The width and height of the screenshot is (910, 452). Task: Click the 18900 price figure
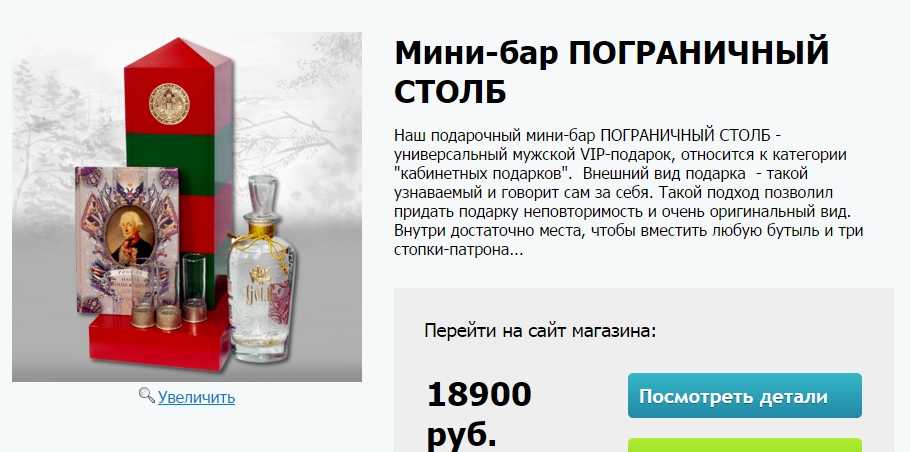point(479,395)
